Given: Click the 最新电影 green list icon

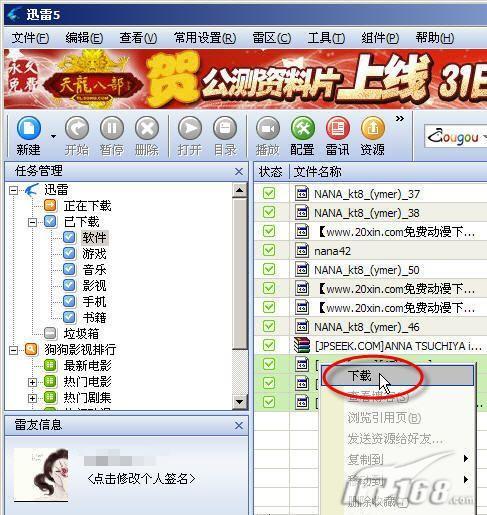Looking at the screenshot, I should click(50, 365).
